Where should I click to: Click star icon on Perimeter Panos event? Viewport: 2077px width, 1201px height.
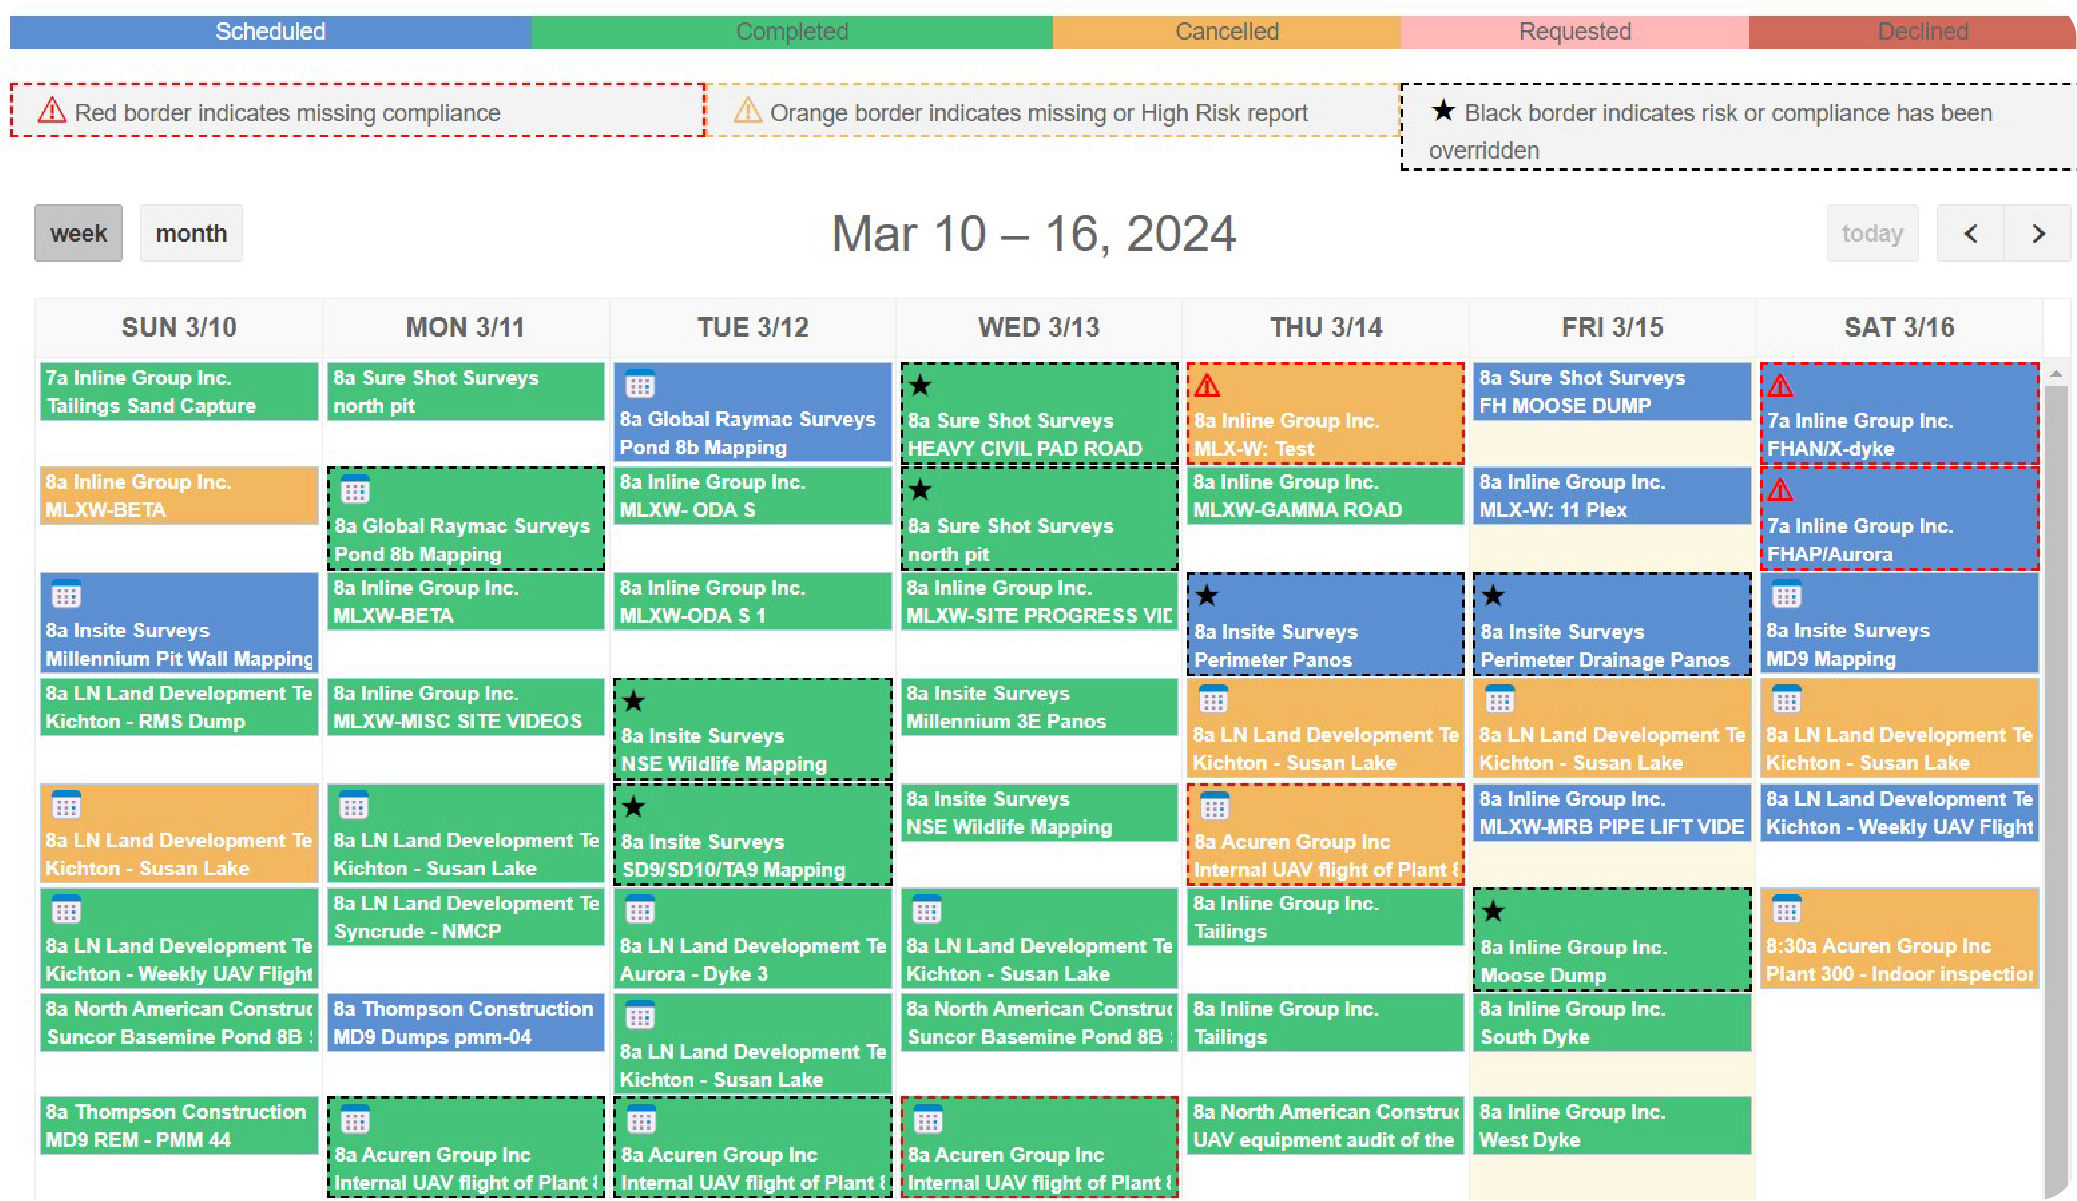(x=1207, y=596)
